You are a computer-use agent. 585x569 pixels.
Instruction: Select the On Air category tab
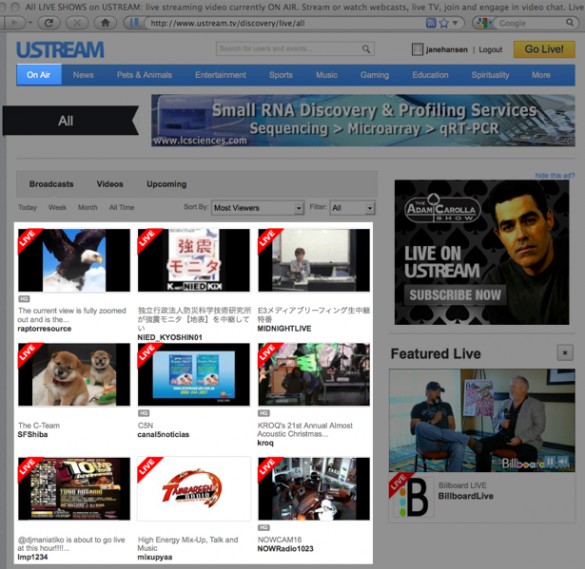(x=39, y=75)
